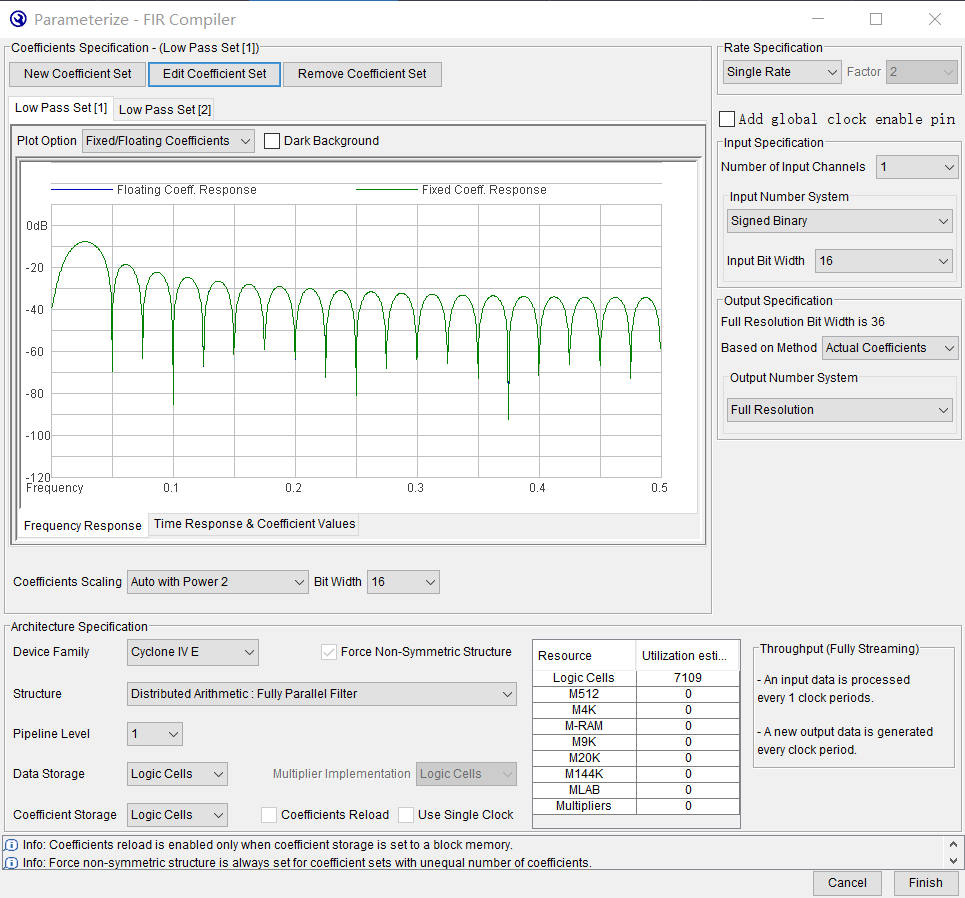Click the M-RAM resource row label
The width and height of the screenshot is (965, 898).
click(584, 726)
